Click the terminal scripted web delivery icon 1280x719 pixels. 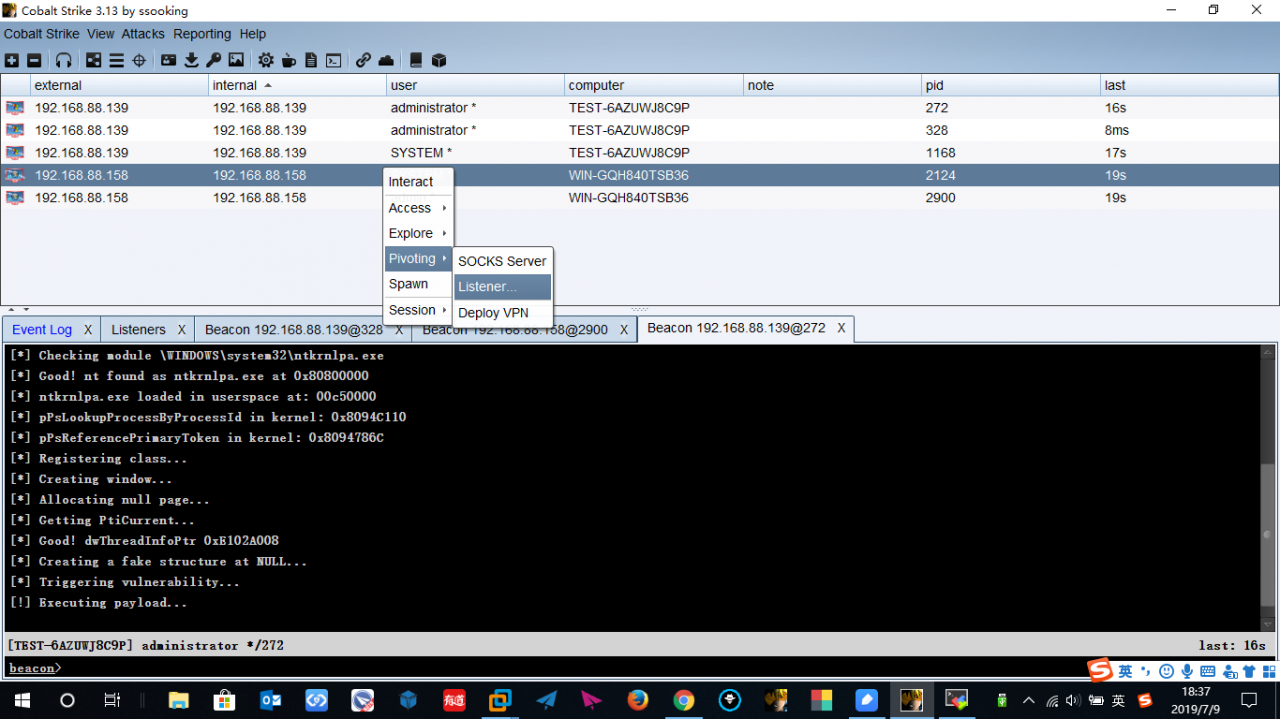(334, 60)
